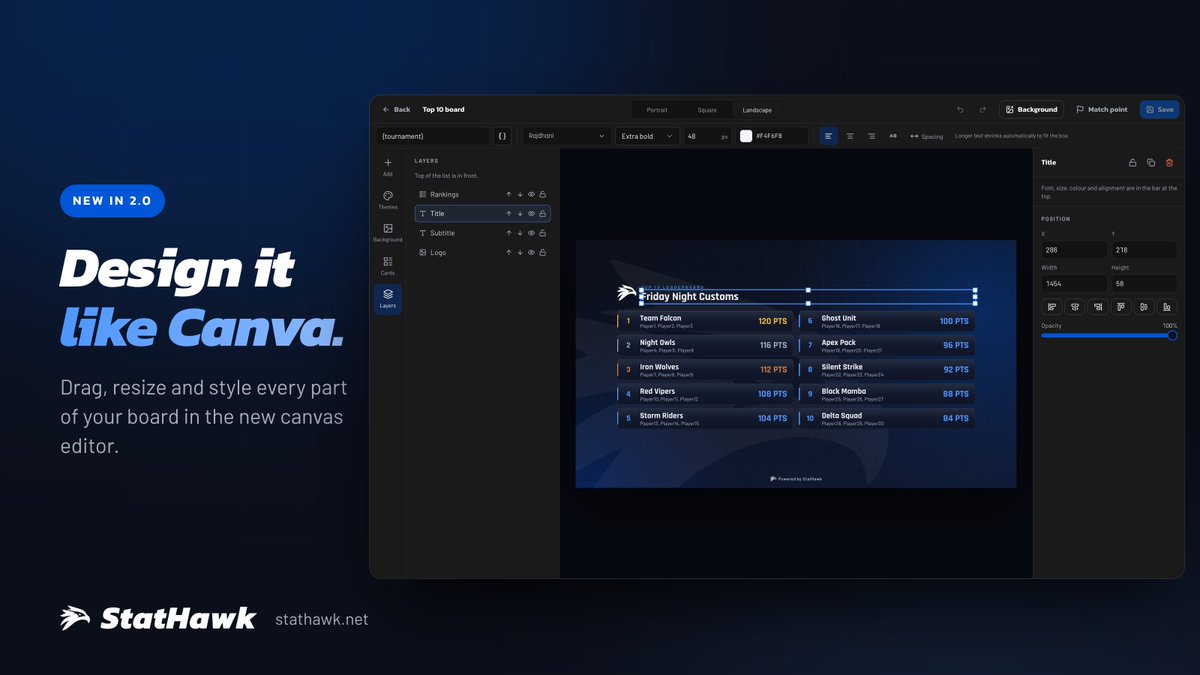Select the Logo layer row

pos(483,252)
